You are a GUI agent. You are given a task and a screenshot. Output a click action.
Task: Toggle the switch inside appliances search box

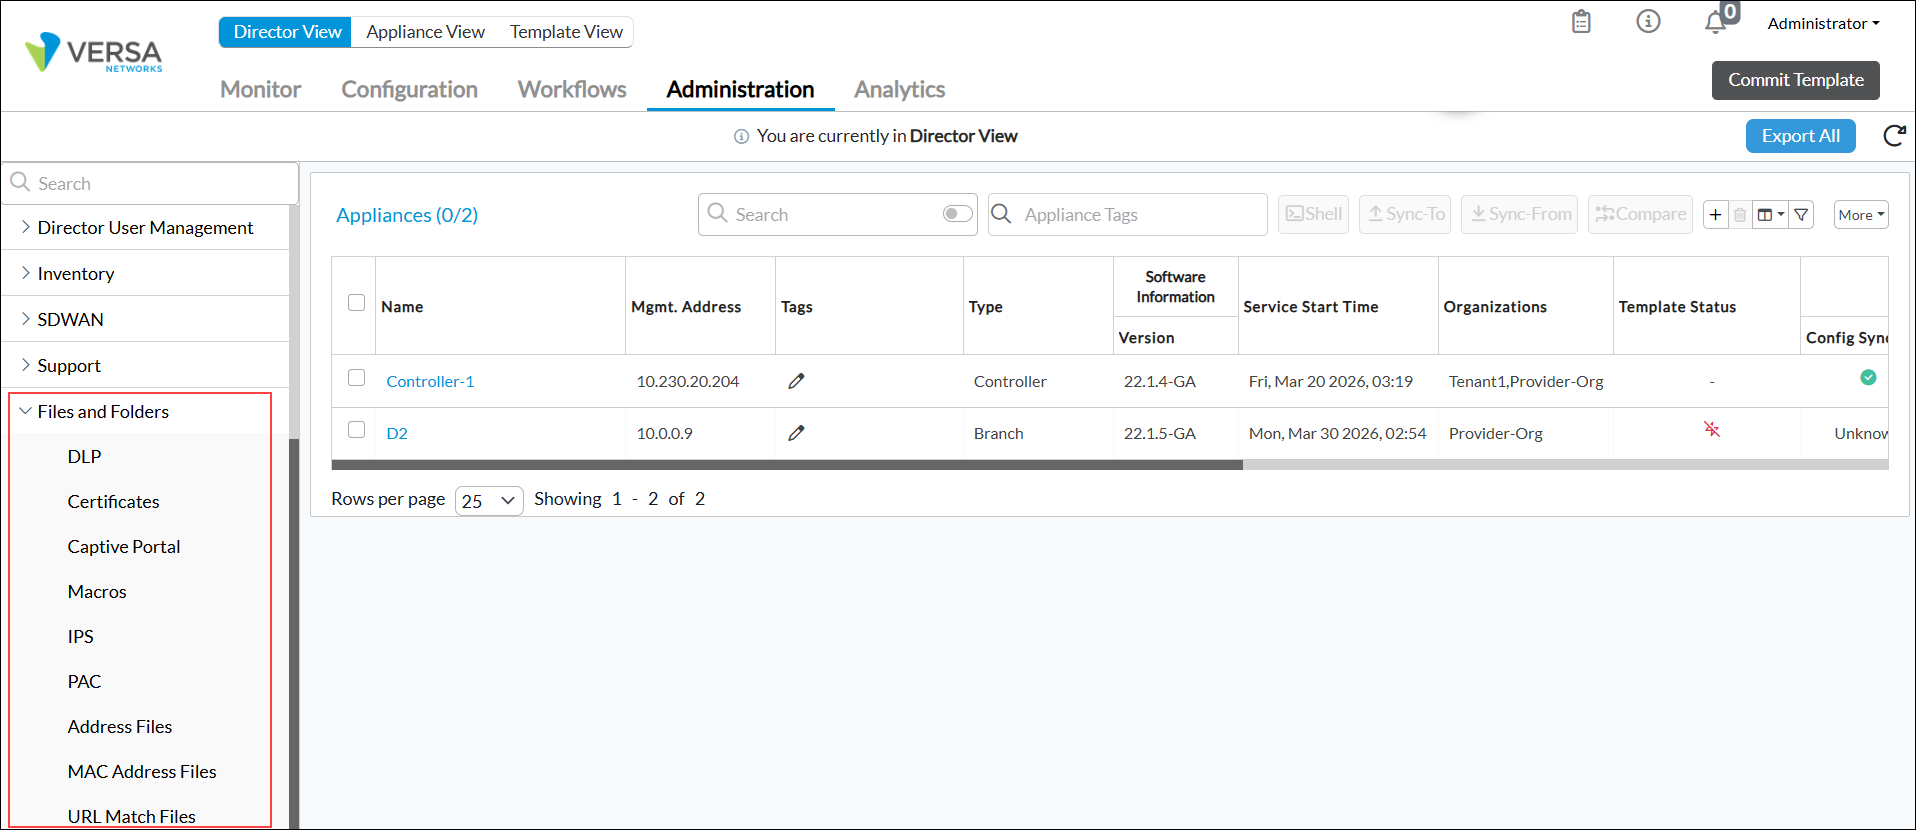point(957,213)
